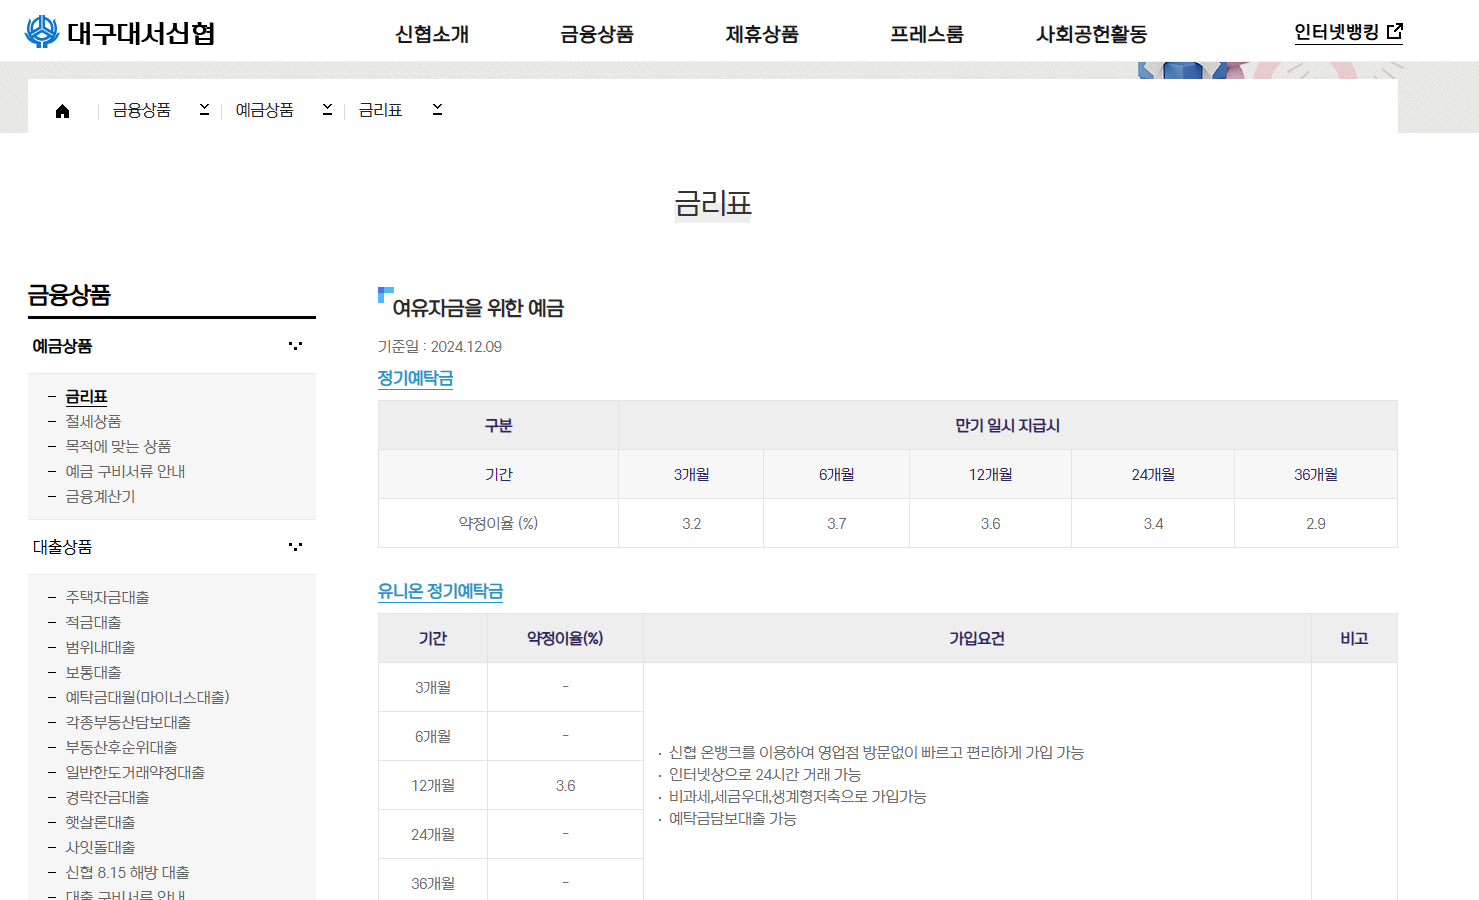The height and width of the screenshot is (900, 1479).
Task: Open the 주택자금대출 loan page
Action: (107, 597)
